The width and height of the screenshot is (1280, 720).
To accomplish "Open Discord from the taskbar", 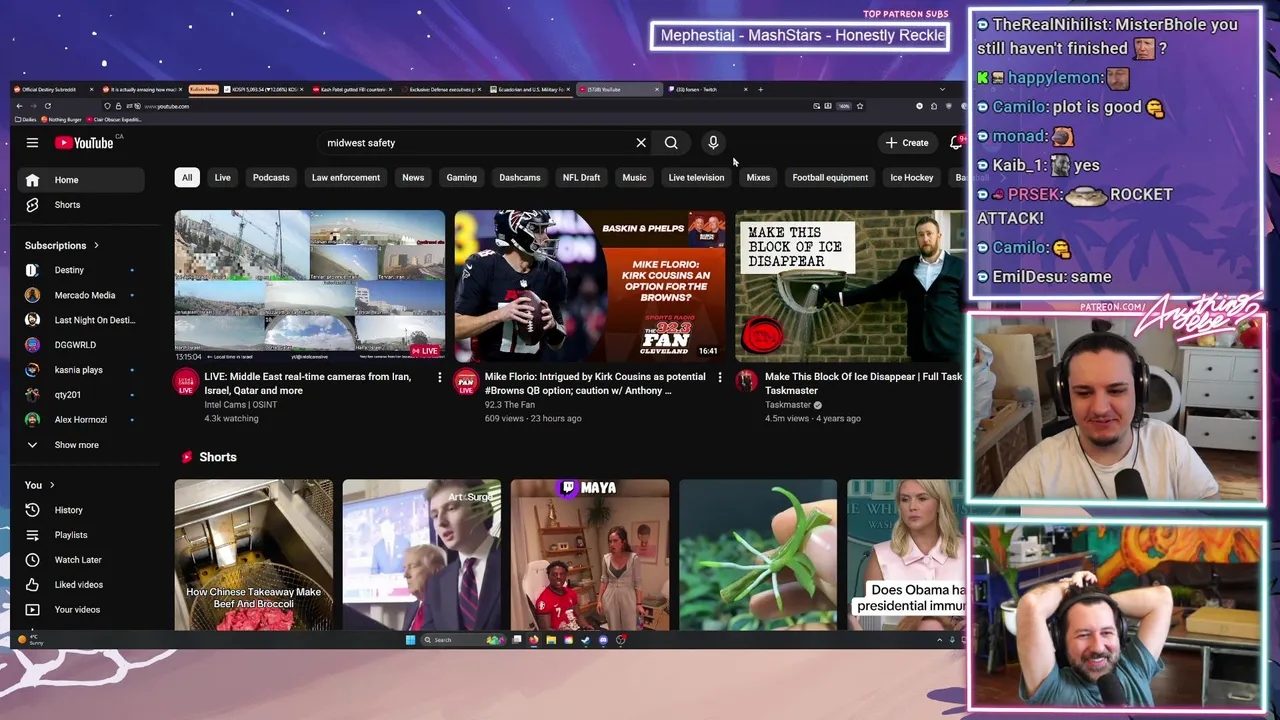I will pyautogui.click(x=603, y=640).
